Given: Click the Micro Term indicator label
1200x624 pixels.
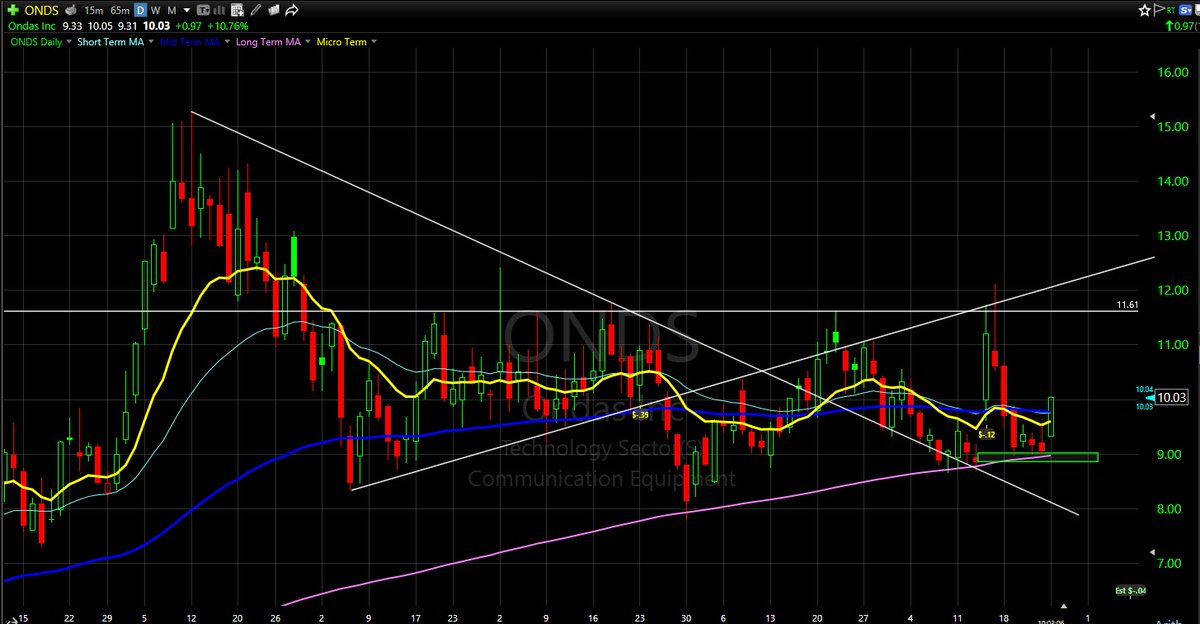Looking at the screenshot, I should [x=341, y=42].
